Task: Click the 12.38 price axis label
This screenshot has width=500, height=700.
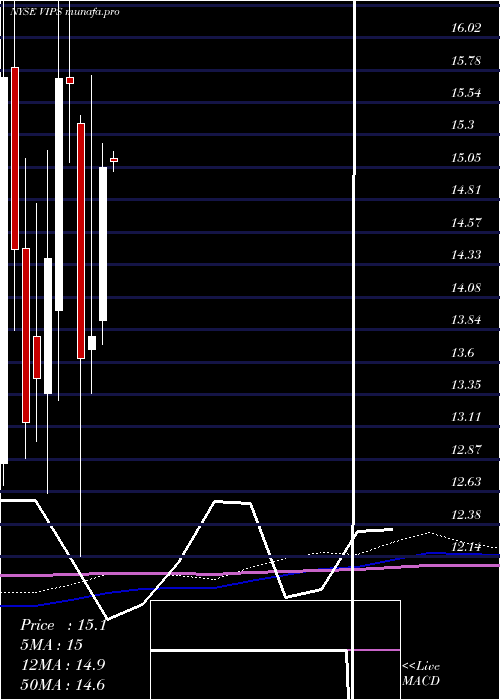Action: [x=466, y=515]
